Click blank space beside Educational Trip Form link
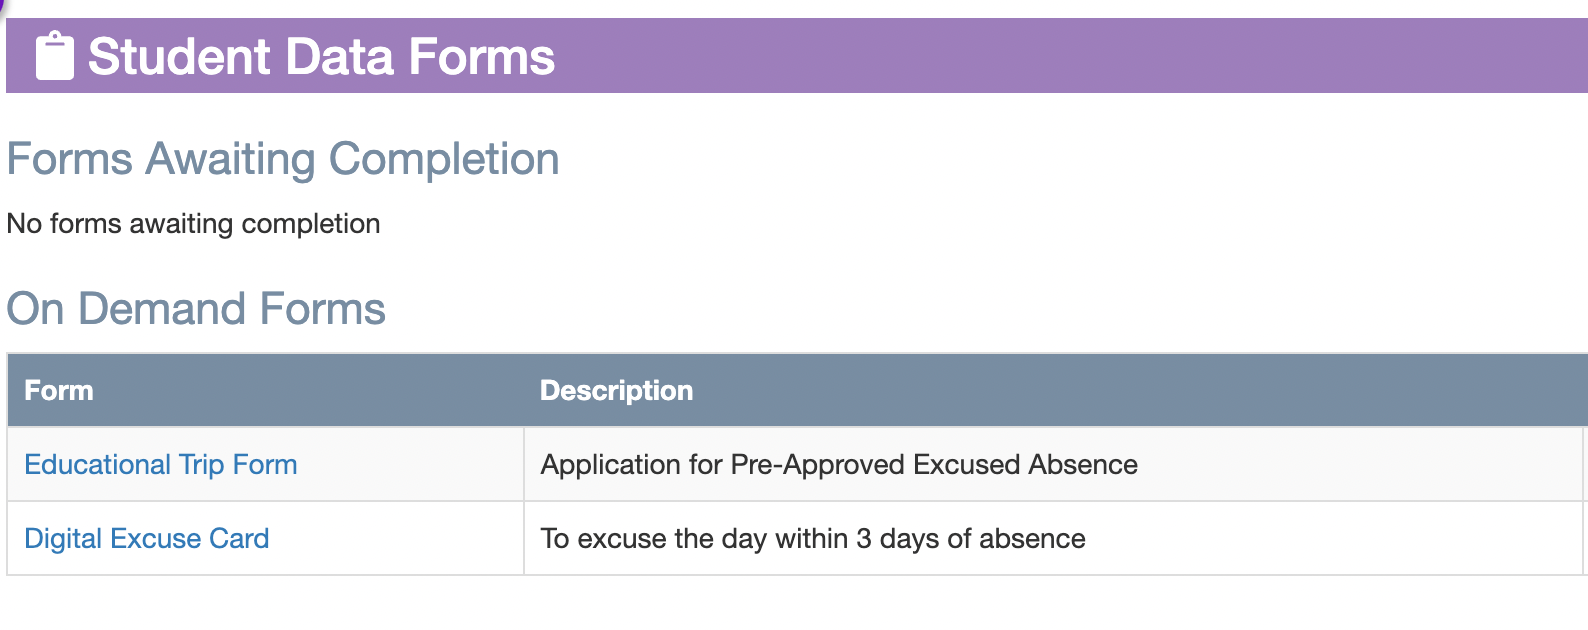 point(410,465)
